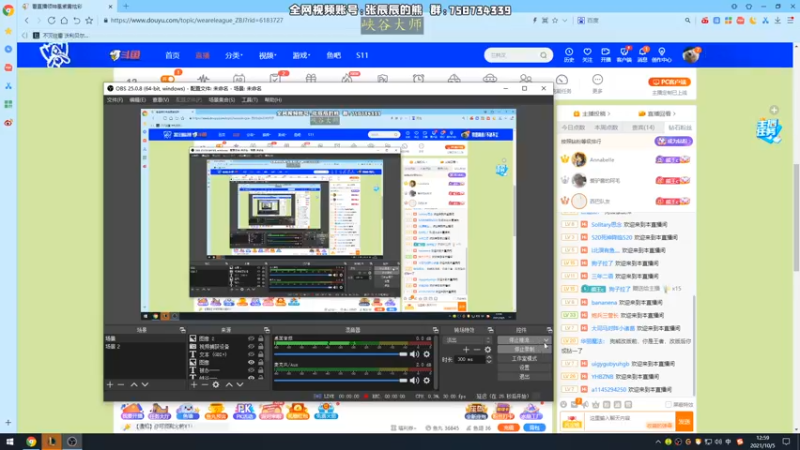Toggle visibility of first image source
This screenshot has height=450, width=800.
coord(251,338)
